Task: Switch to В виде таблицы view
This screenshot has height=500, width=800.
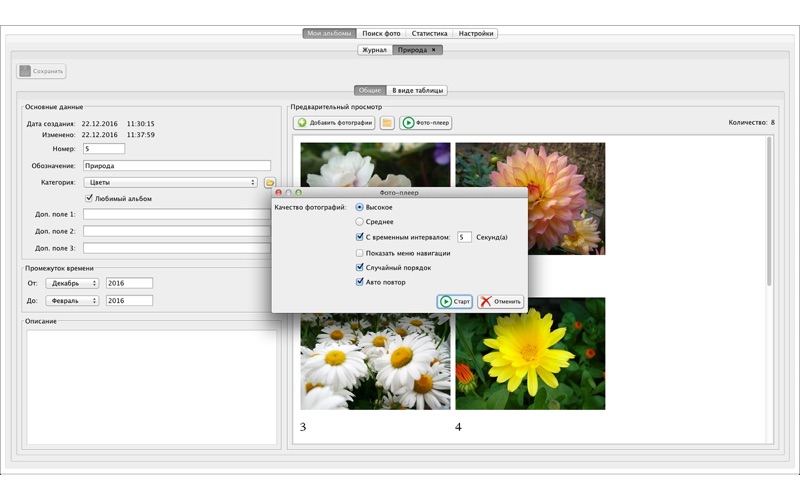Action: 417,90
